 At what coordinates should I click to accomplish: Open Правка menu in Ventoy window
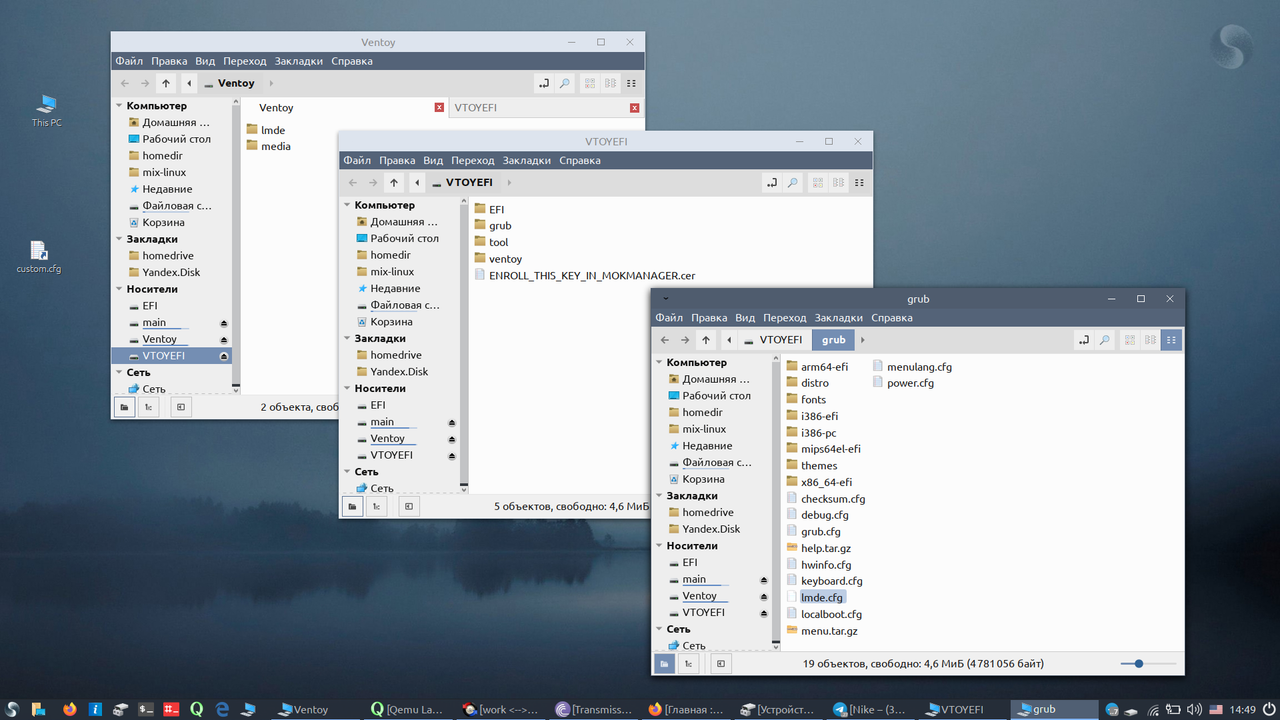(x=170, y=61)
